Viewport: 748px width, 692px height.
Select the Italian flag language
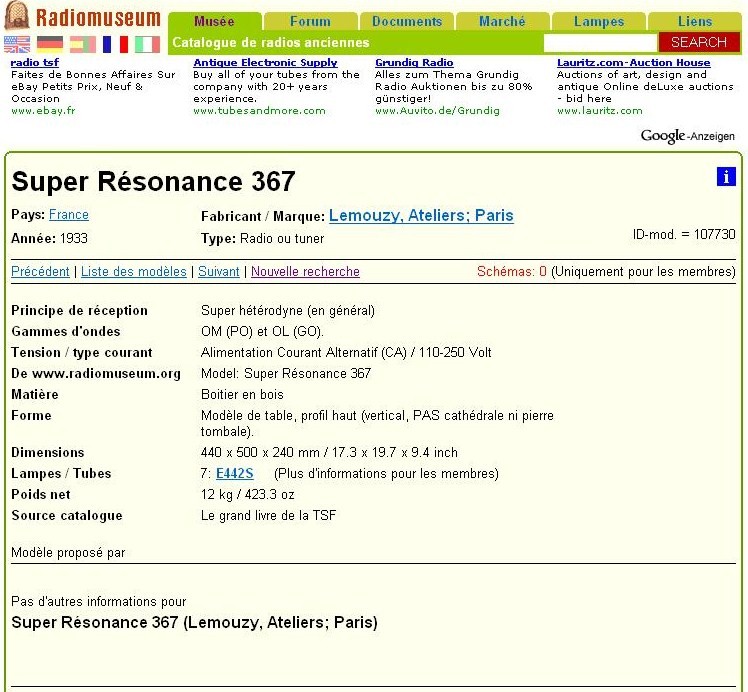click(x=147, y=44)
